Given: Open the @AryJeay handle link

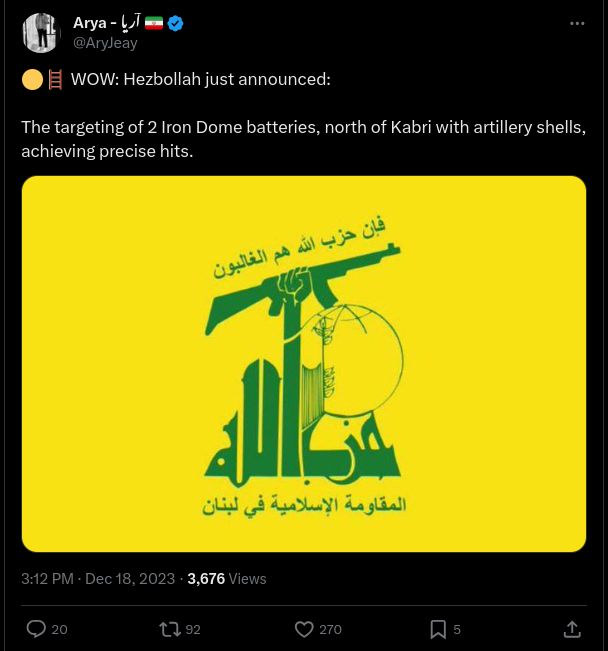Looking at the screenshot, I should coord(105,42).
